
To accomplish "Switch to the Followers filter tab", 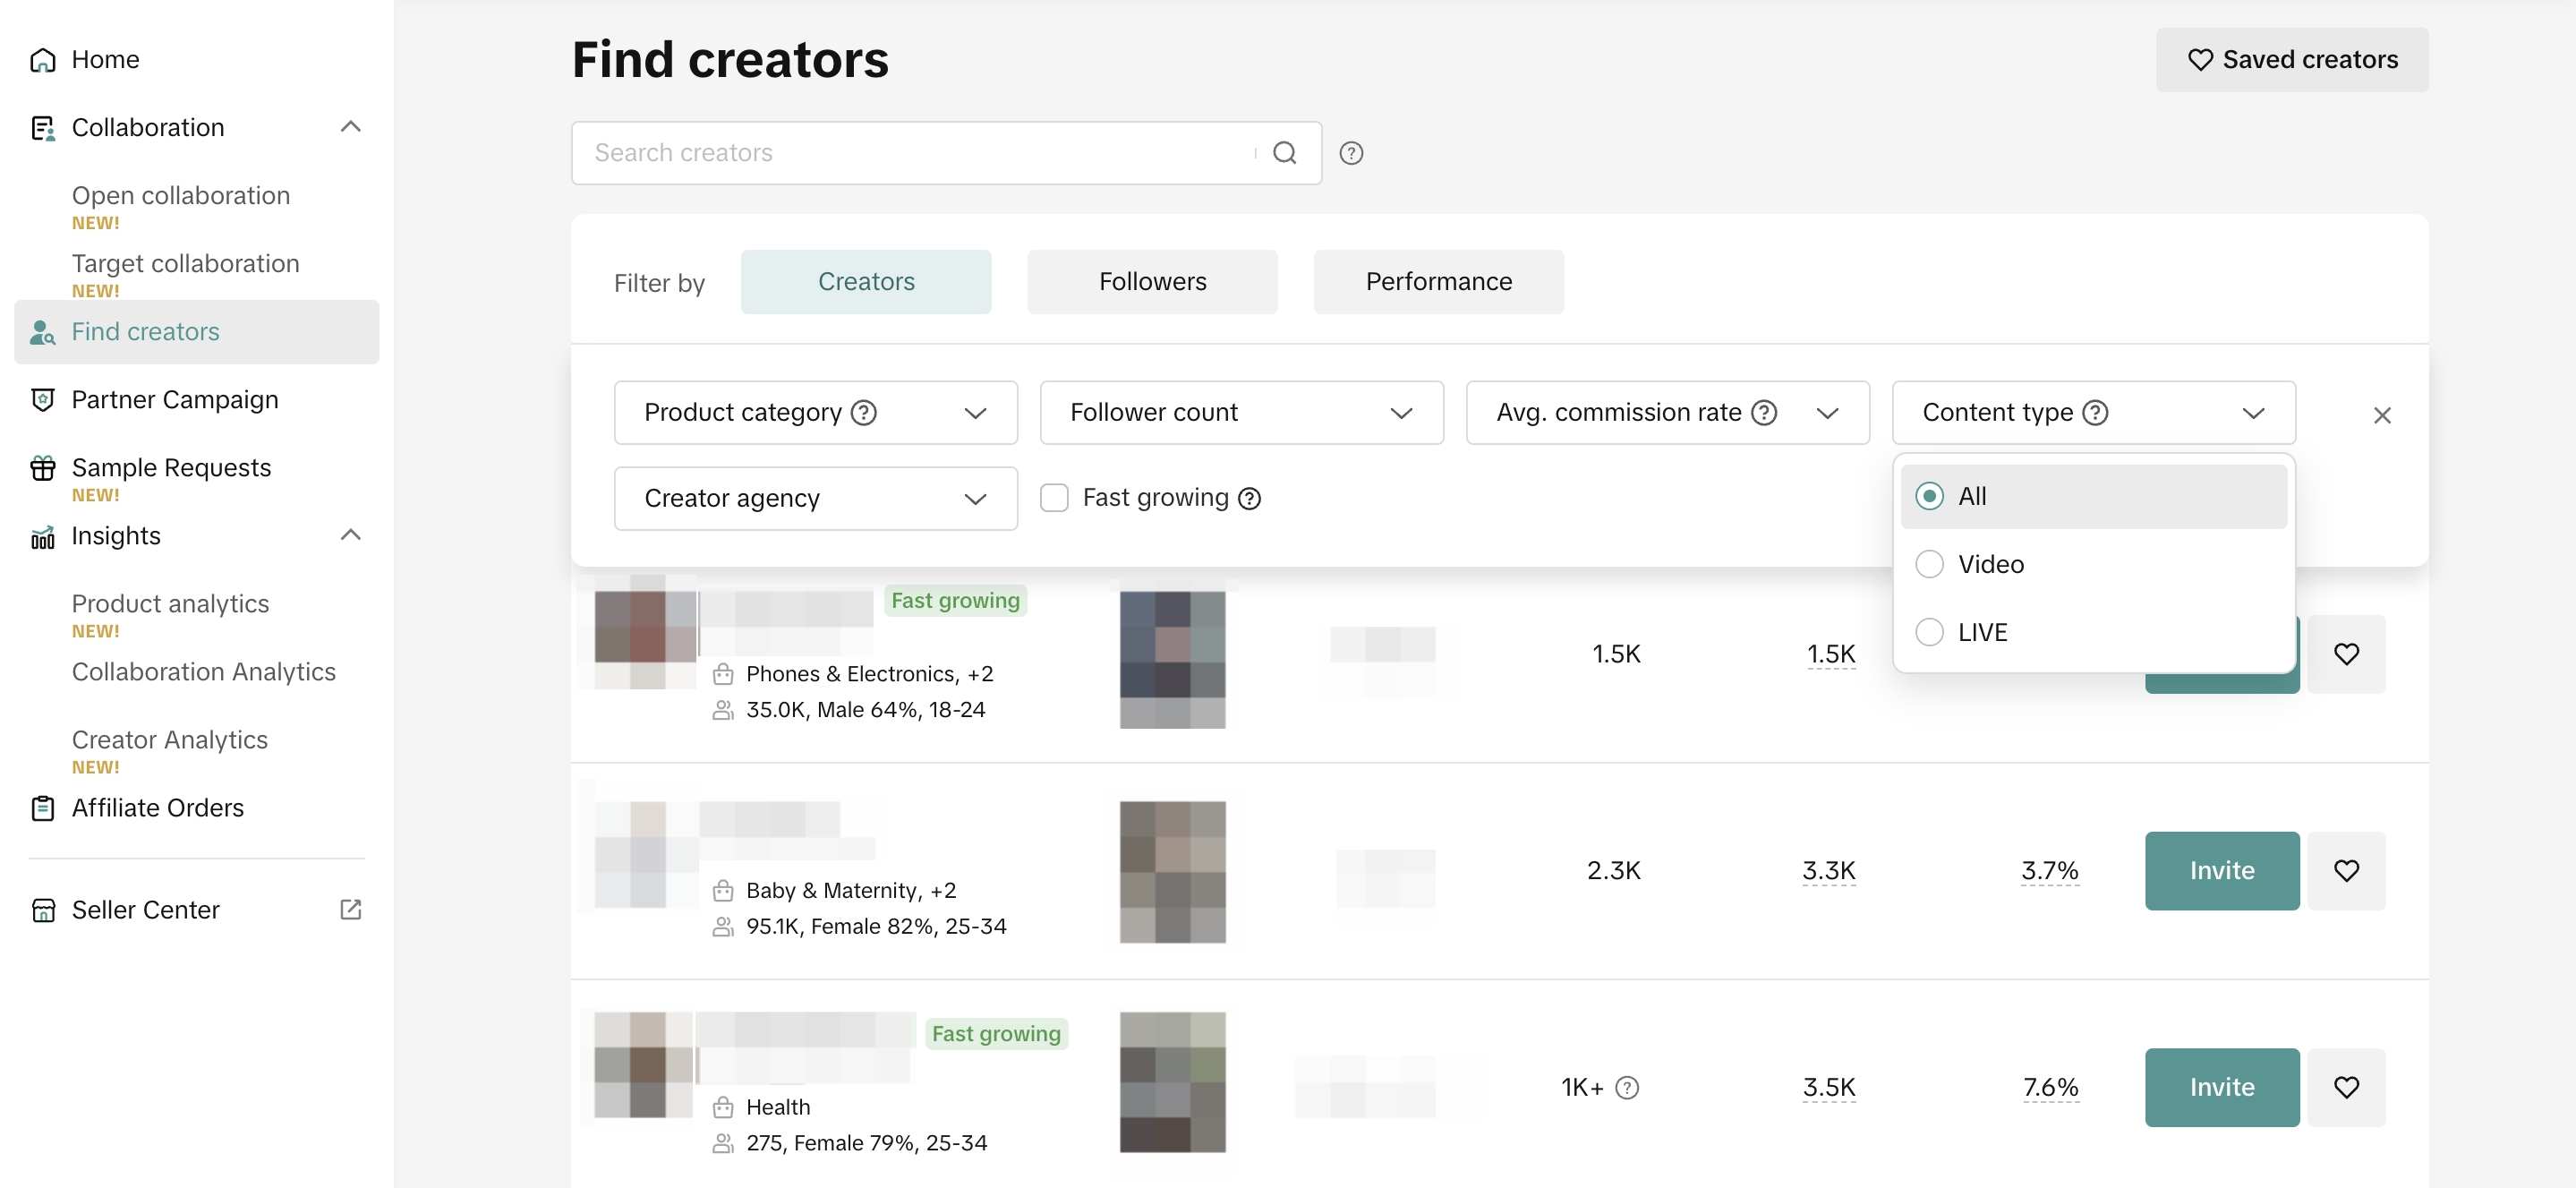I will pyautogui.click(x=1151, y=282).
